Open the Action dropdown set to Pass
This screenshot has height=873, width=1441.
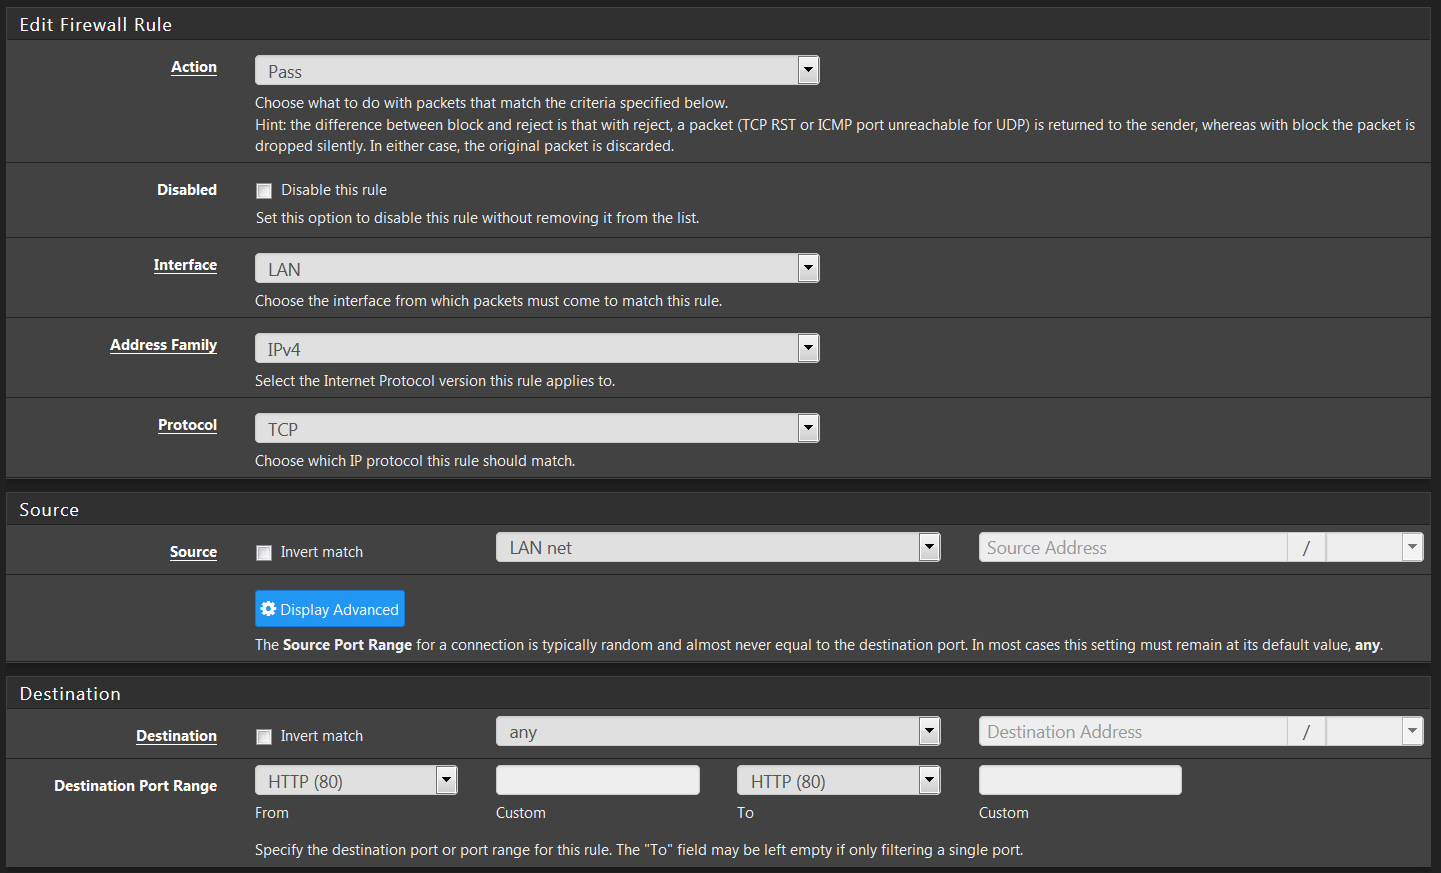tap(537, 70)
